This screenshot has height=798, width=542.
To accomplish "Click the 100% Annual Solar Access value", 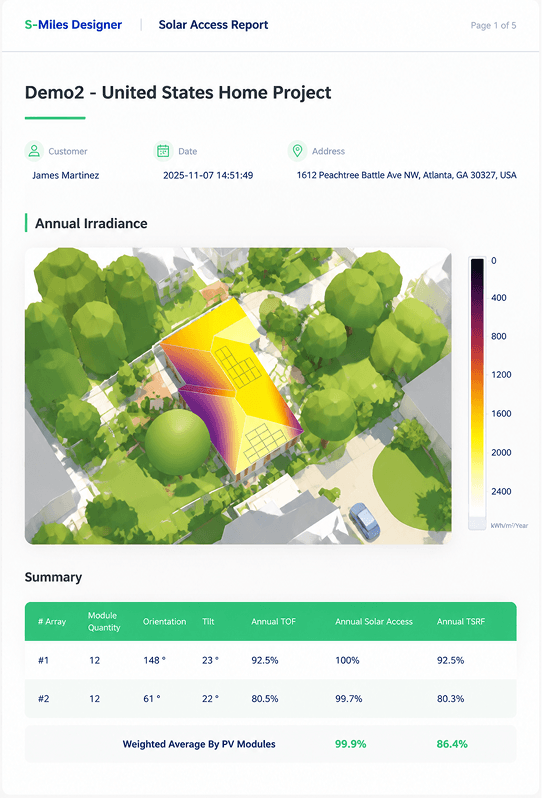I will [347, 660].
